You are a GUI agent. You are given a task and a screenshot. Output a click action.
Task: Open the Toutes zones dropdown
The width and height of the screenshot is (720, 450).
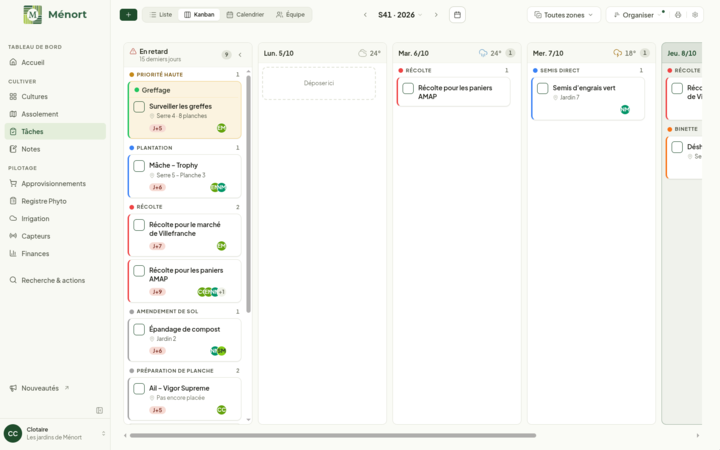pos(563,15)
